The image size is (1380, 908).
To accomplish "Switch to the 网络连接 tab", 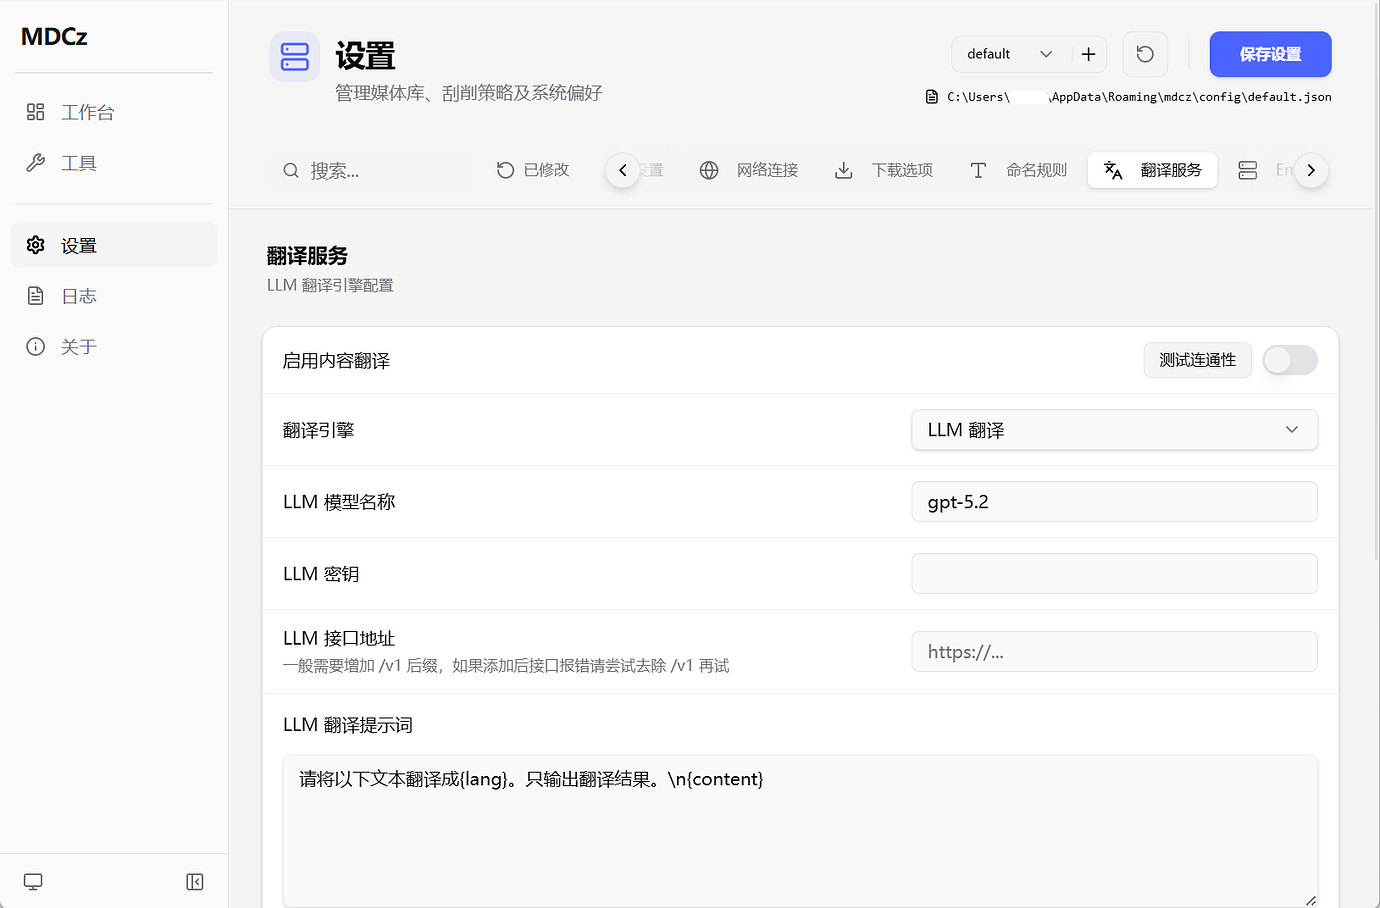I will 749,170.
